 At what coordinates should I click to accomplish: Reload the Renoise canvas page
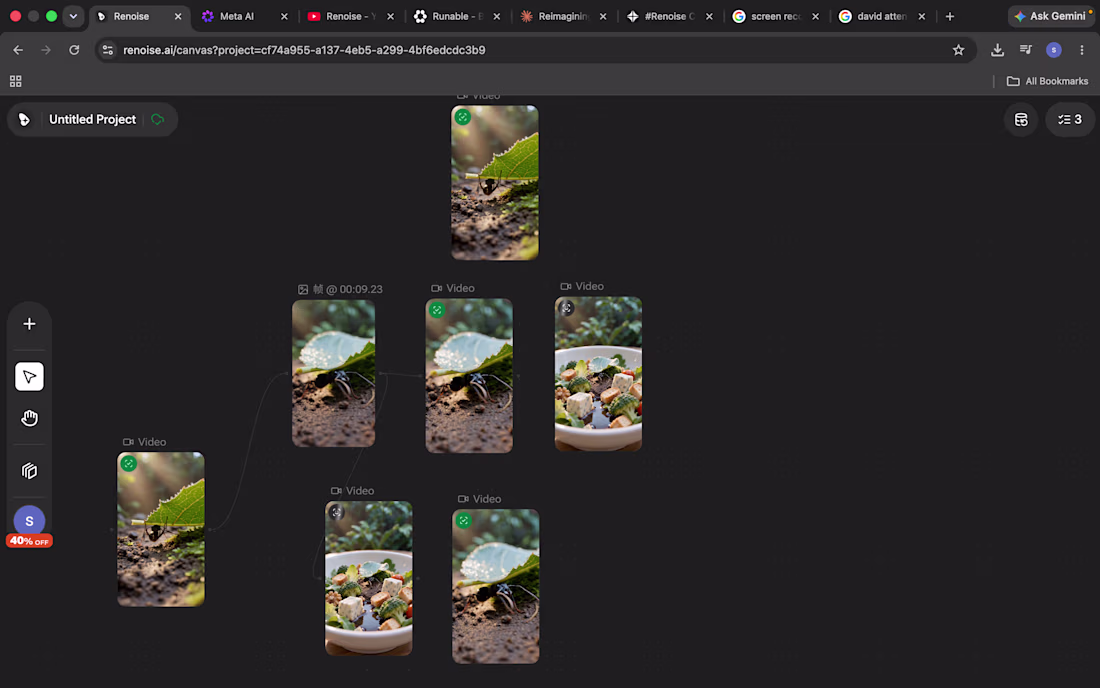[x=74, y=50]
